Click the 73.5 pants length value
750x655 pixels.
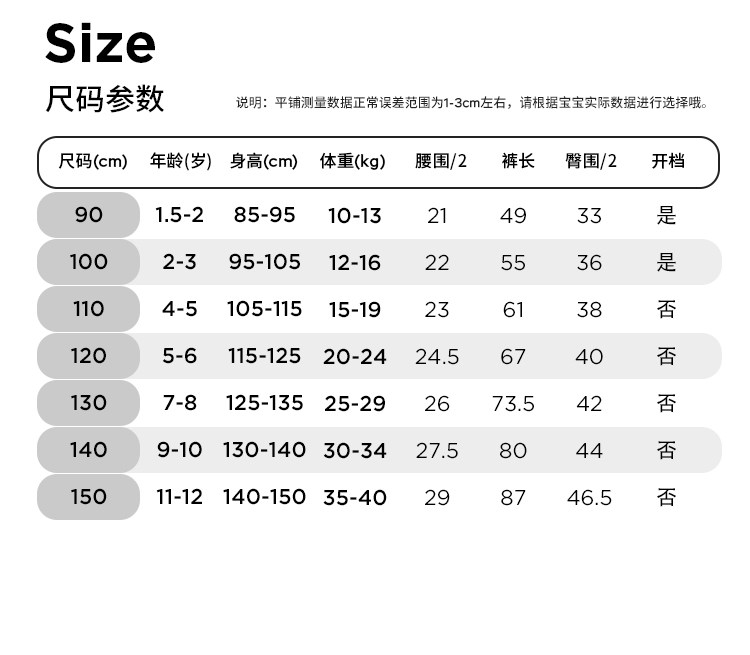coord(513,404)
